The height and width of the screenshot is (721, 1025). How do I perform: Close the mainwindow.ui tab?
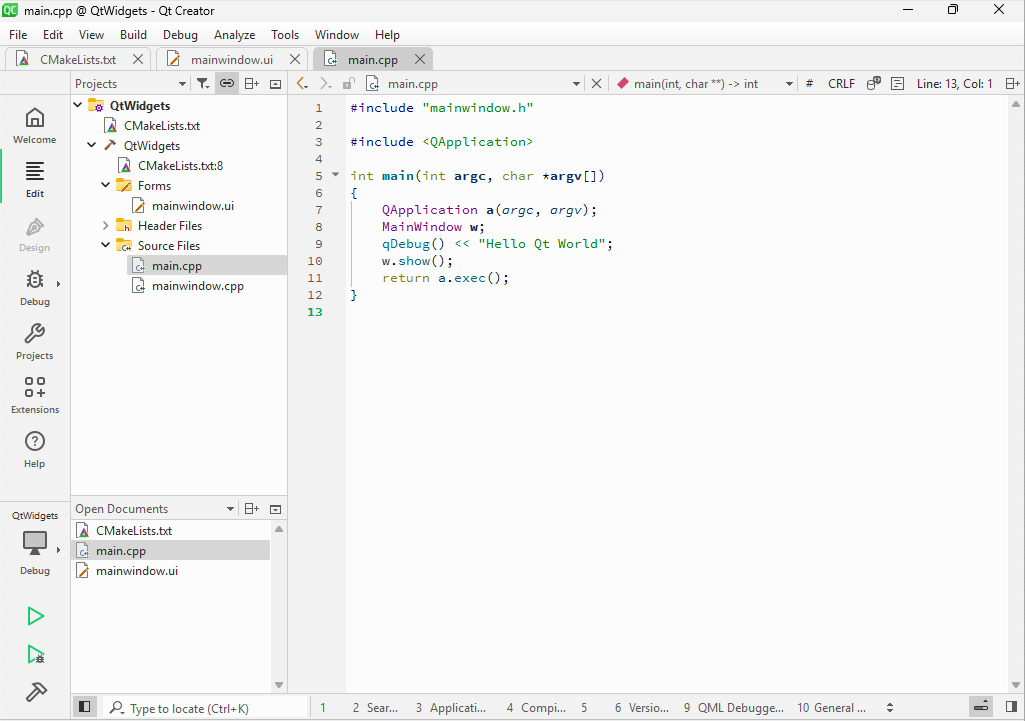(x=295, y=59)
